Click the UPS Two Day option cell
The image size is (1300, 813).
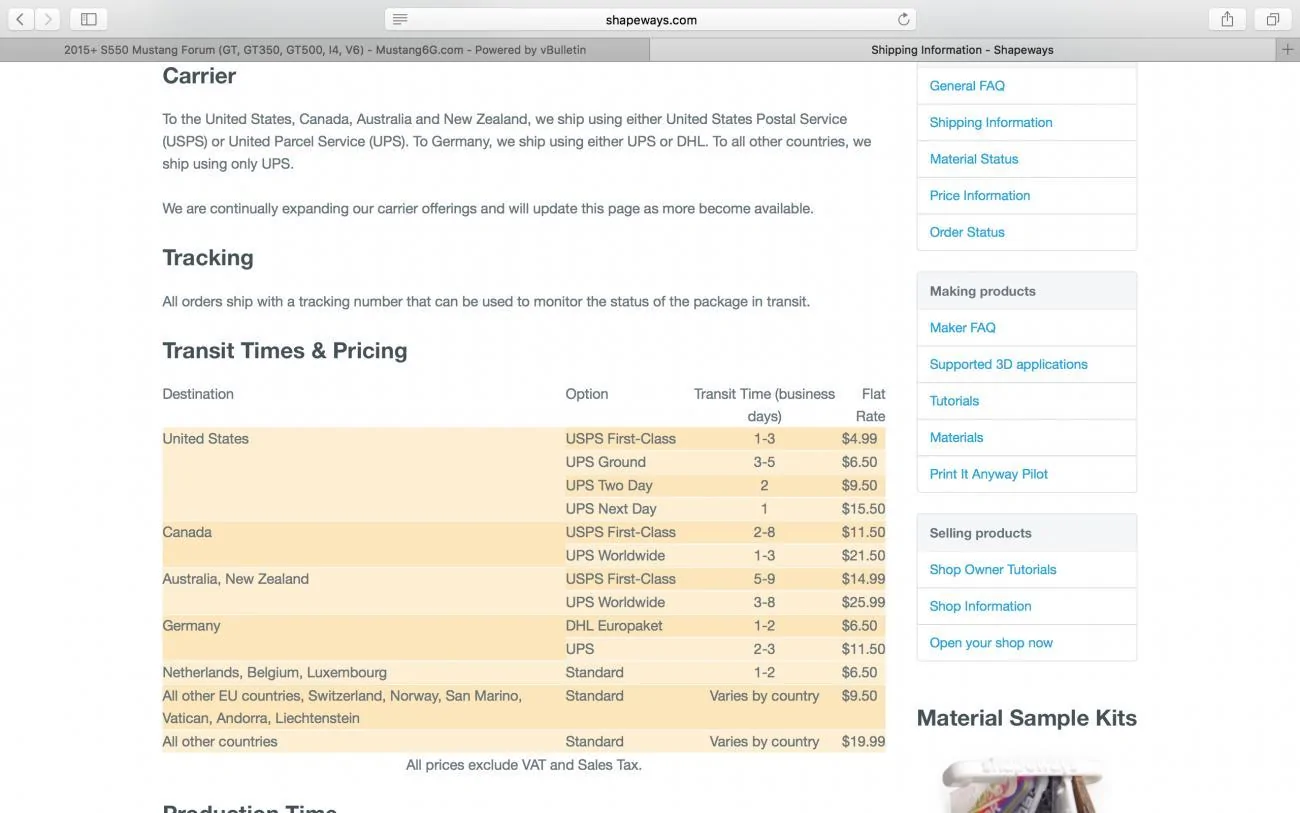pos(609,485)
